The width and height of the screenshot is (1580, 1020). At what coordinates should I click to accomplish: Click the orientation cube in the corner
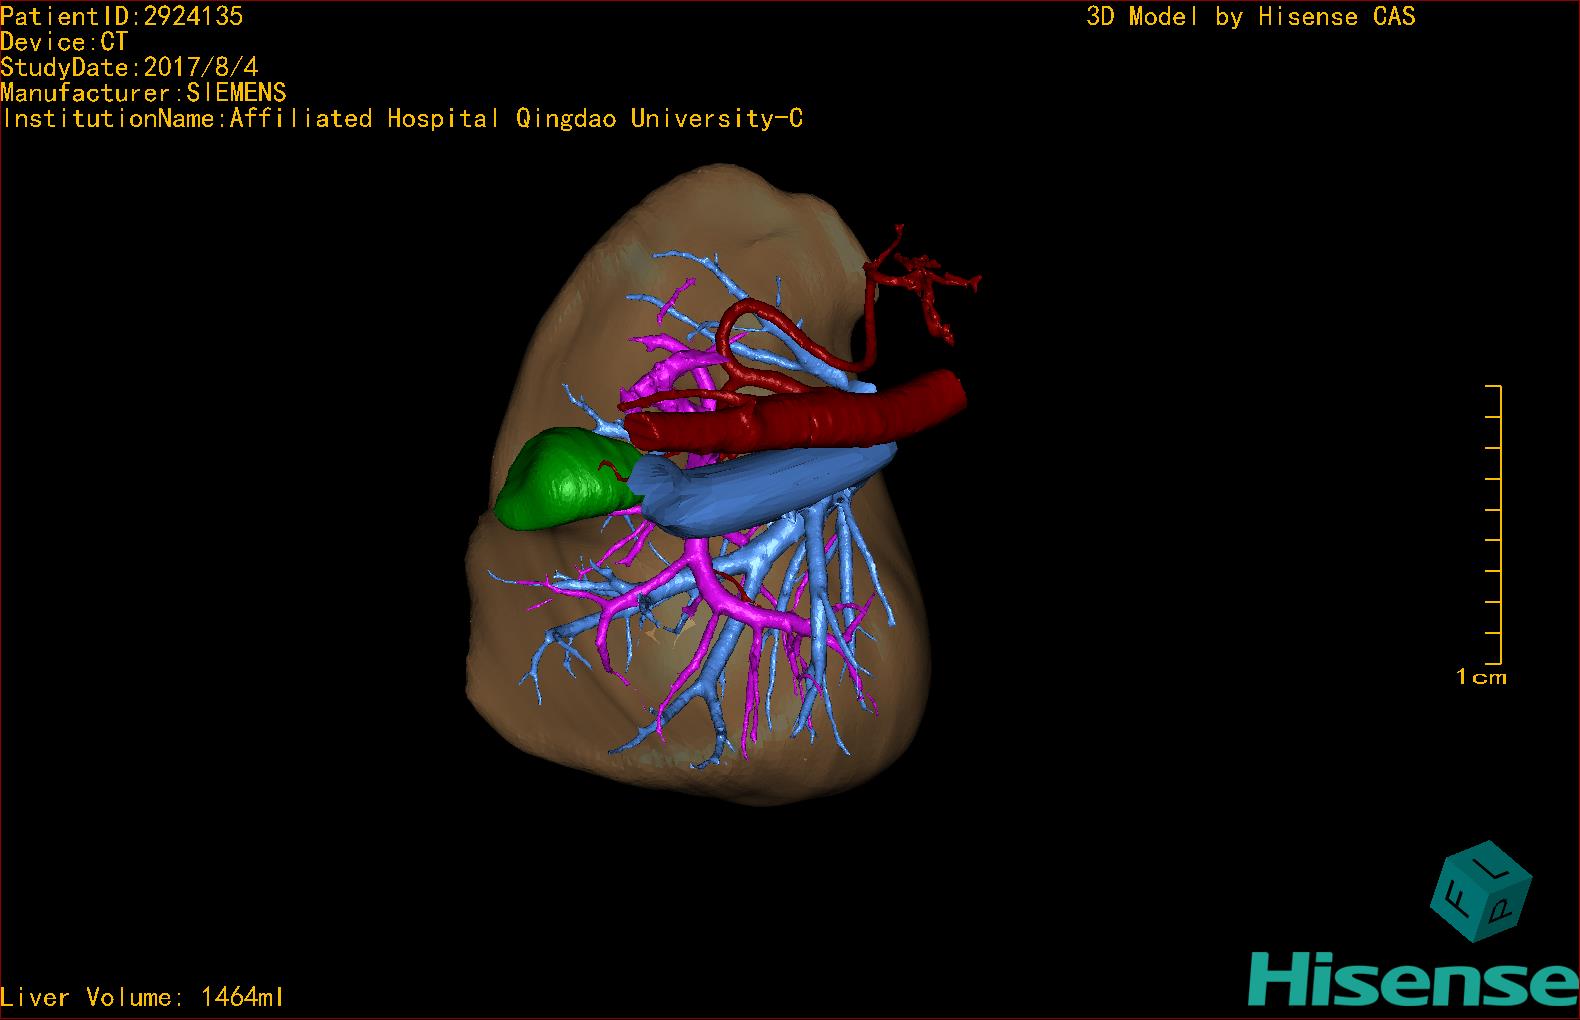pos(1480,892)
